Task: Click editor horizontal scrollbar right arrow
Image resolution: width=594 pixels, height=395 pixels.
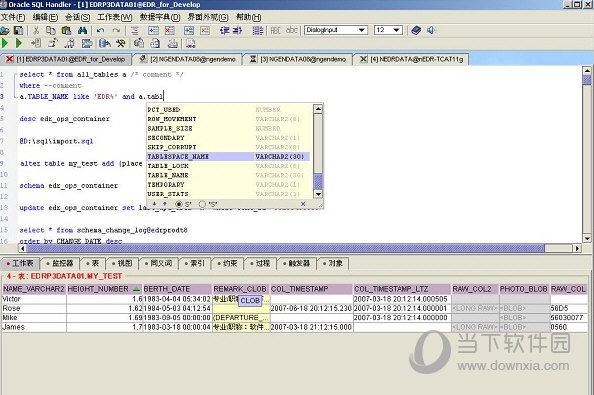Action: tap(577, 248)
